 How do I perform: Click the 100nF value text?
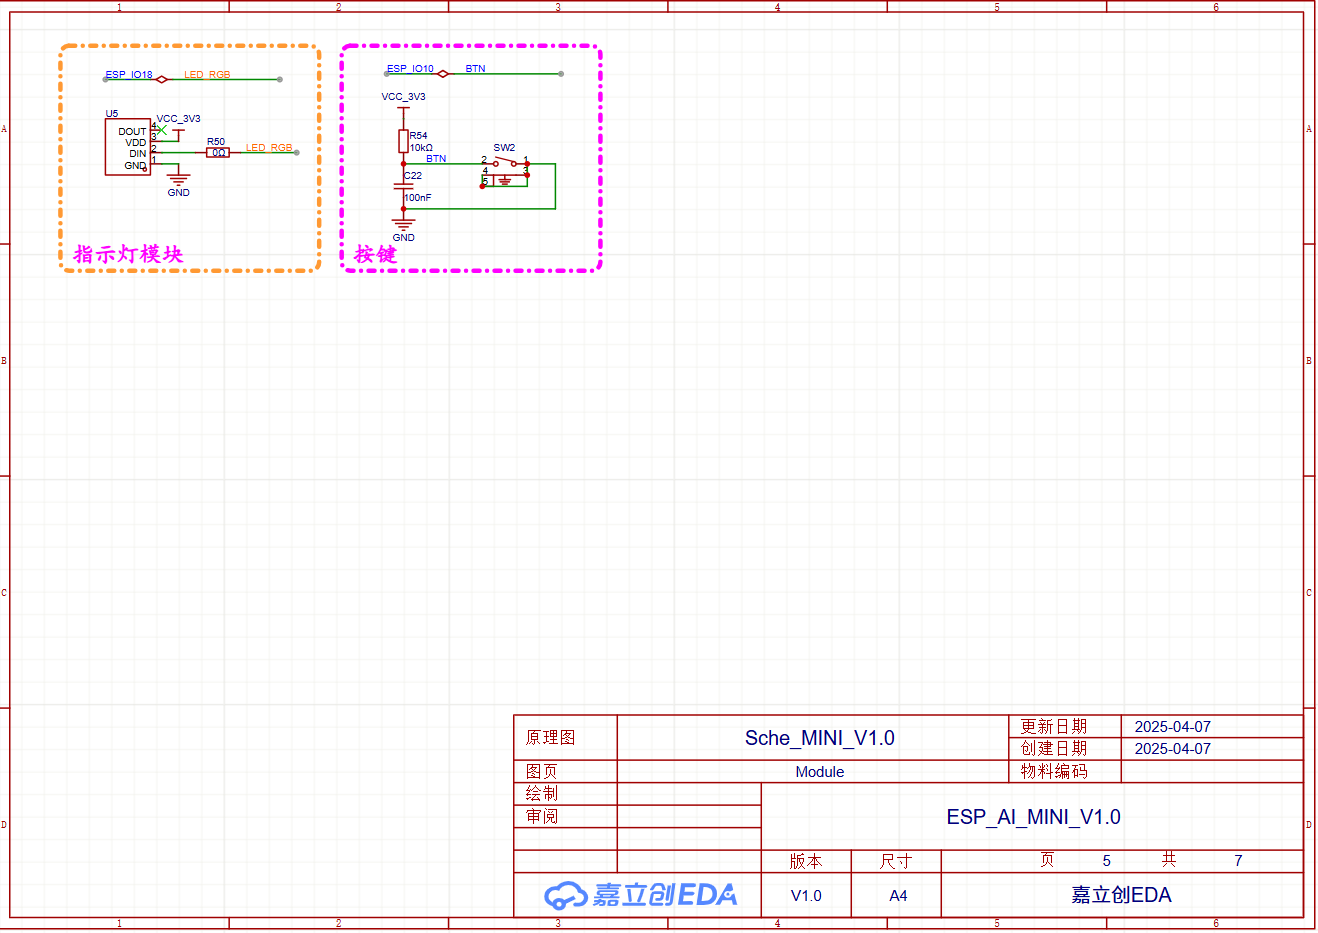[418, 197]
